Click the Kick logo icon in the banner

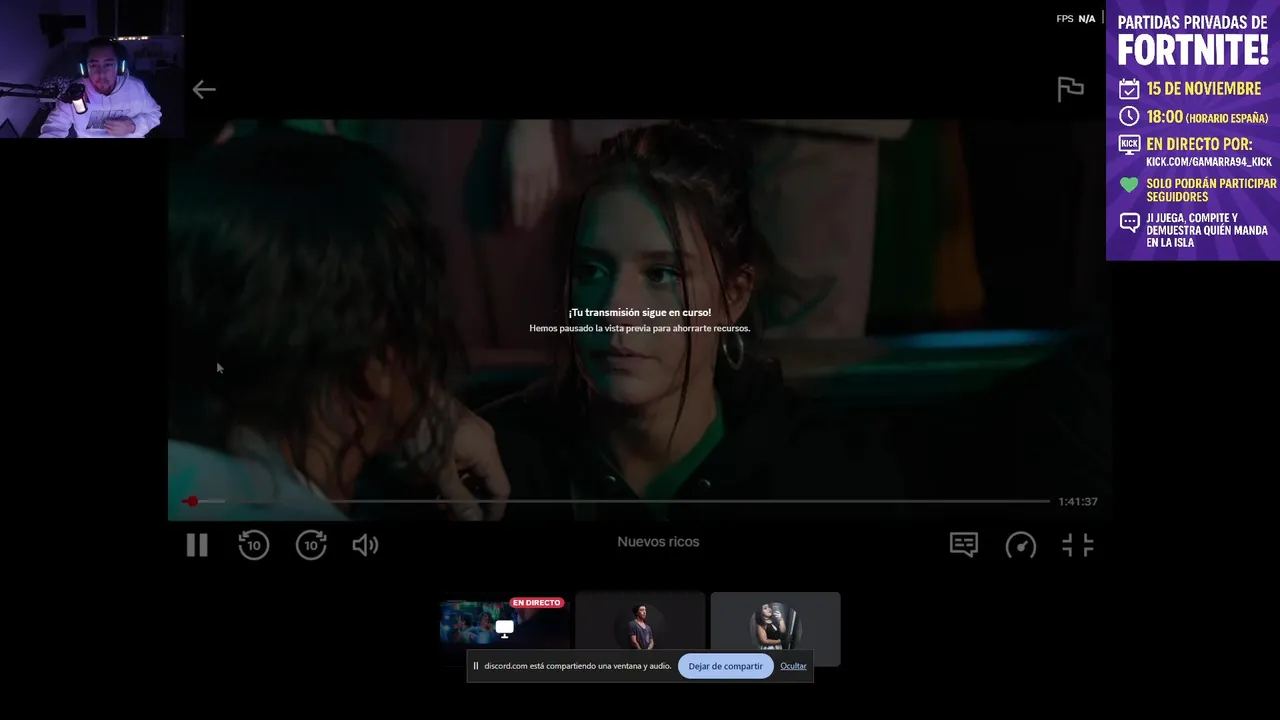[1129, 144]
